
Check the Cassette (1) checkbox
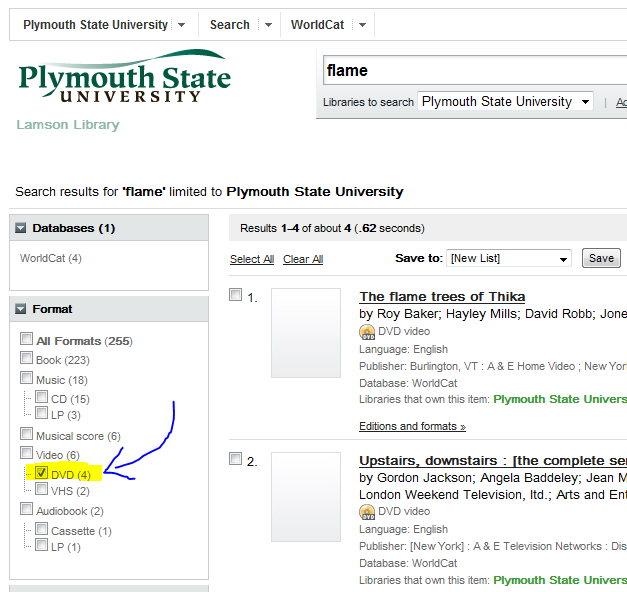click(x=42, y=529)
